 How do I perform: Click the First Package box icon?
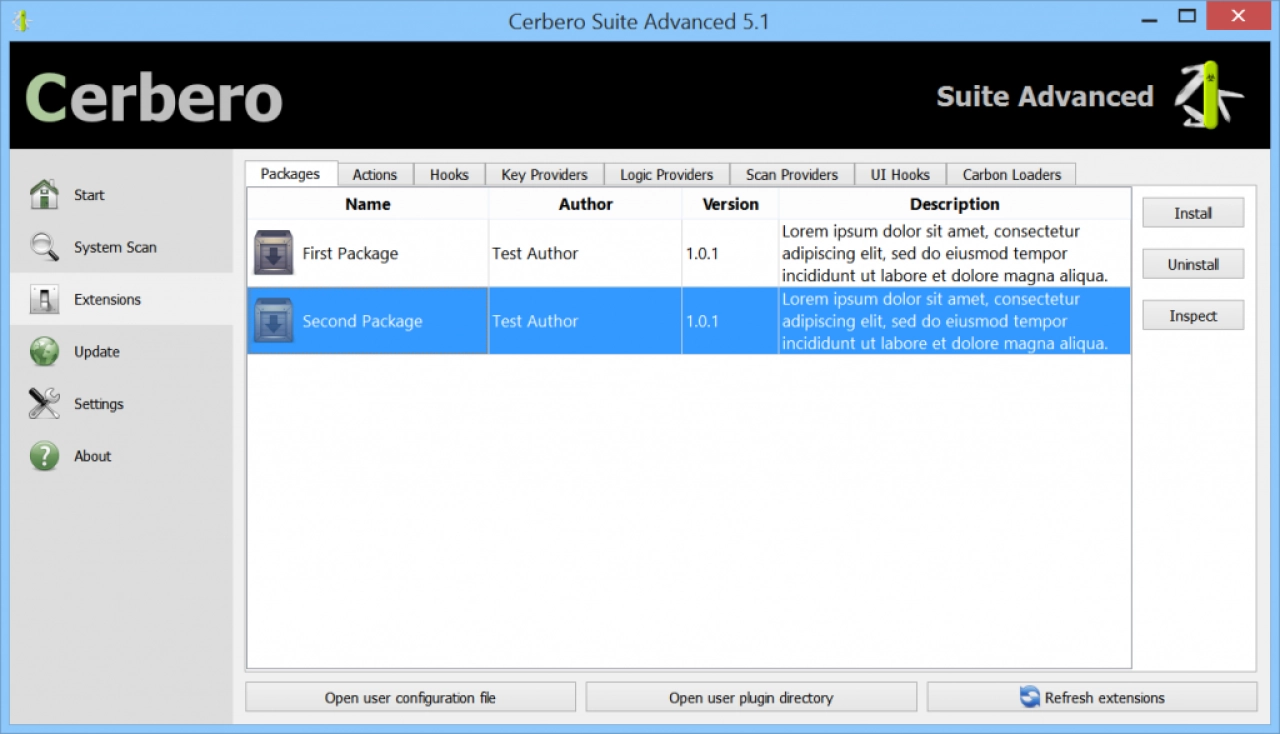tap(273, 253)
